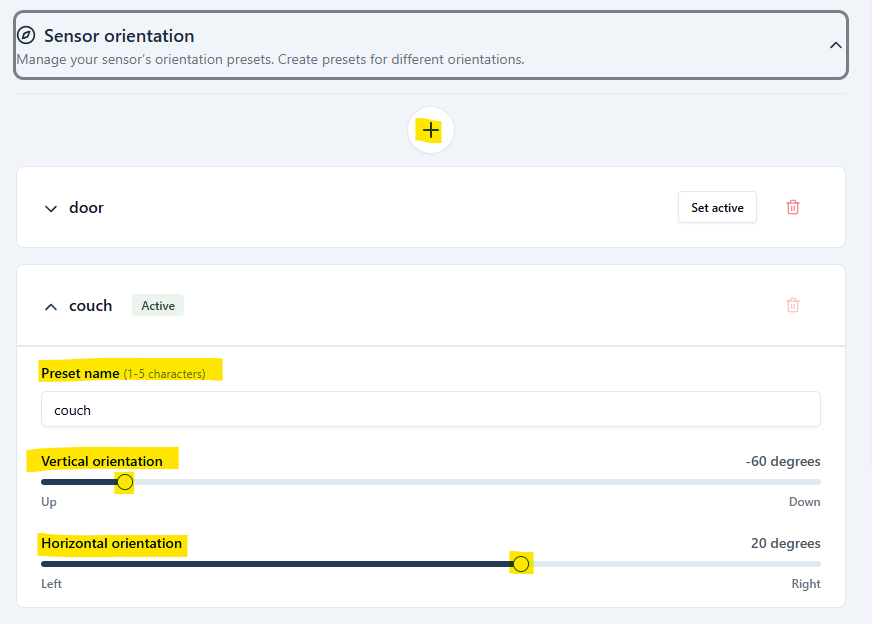Select the couch preset title
Image resolution: width=872 pixels, height=624 pixels.
pyautogui.click(x=90, y=306)
